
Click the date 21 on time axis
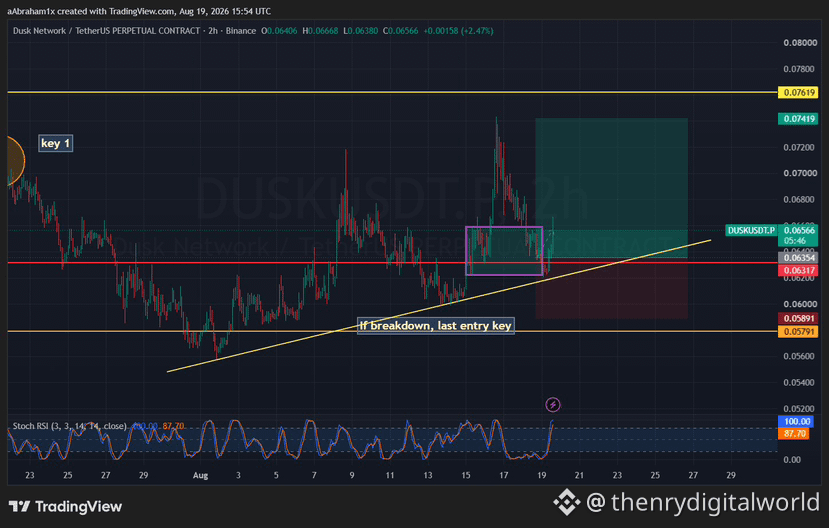tap(579, 475)
